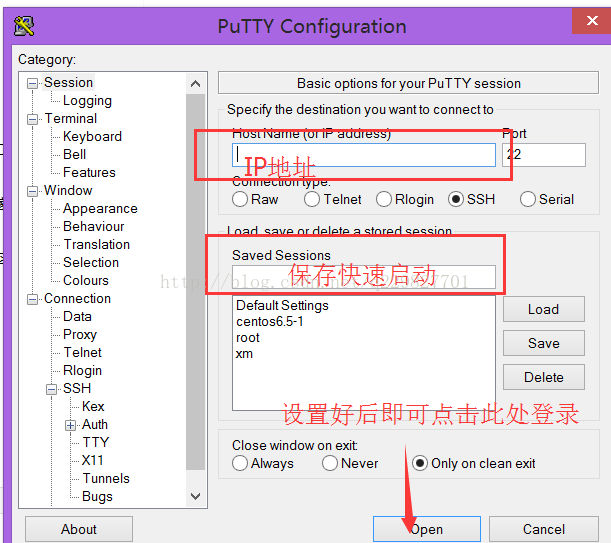Open the Keyboard category
The image size is (611, 543).
(x=92, y=136)
